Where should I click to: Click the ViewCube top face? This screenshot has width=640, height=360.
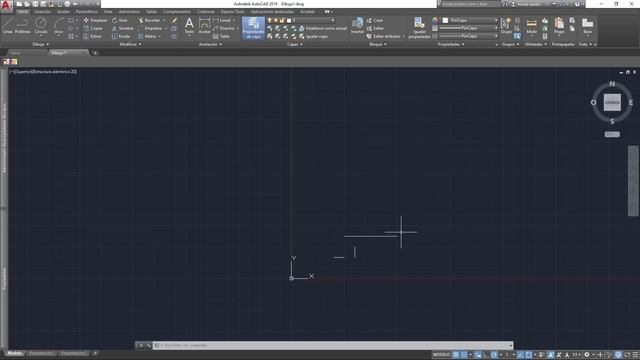[x=612, y=102]
